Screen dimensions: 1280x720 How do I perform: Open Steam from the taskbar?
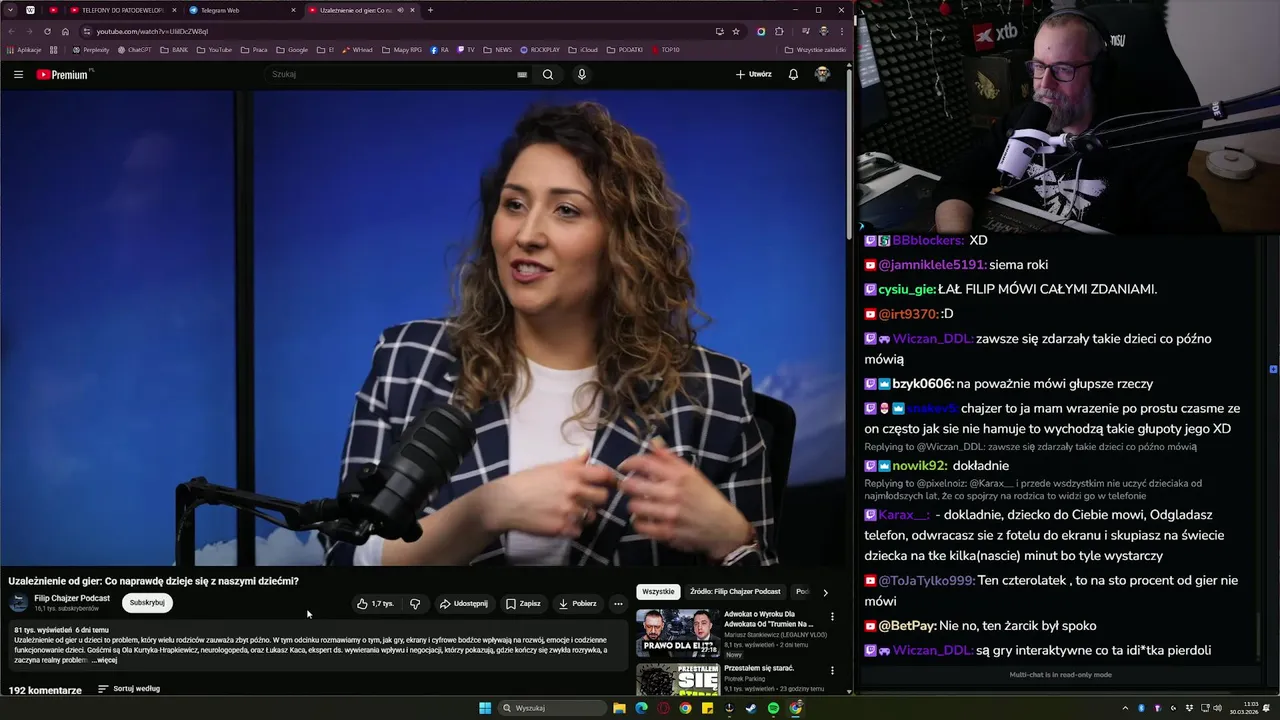(751, 708)
